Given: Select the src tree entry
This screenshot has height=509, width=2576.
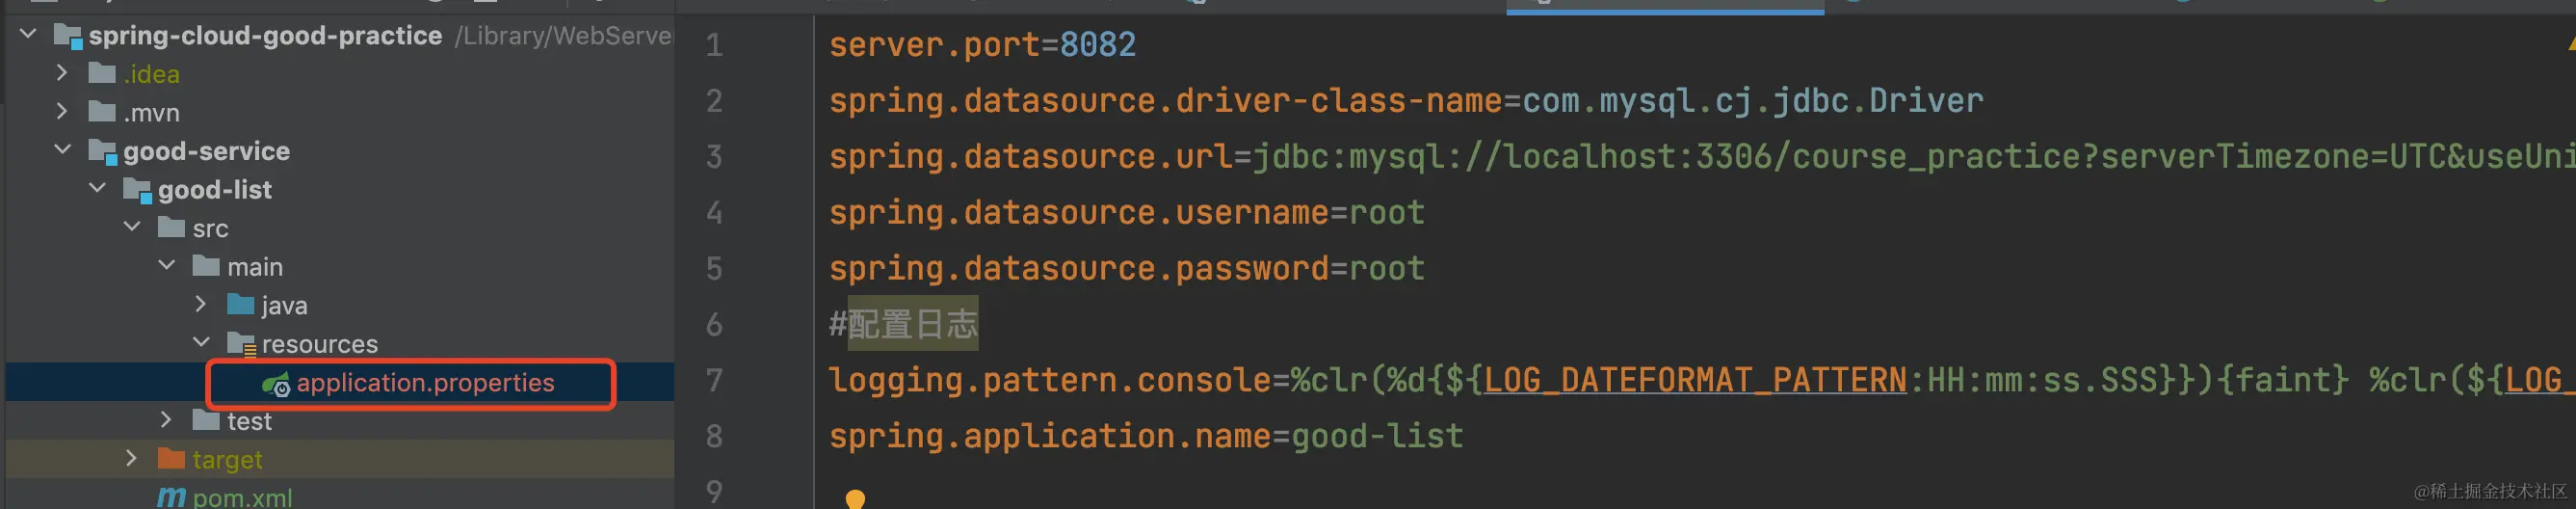Looking at the screenshot, I should (x=210, y=228).
